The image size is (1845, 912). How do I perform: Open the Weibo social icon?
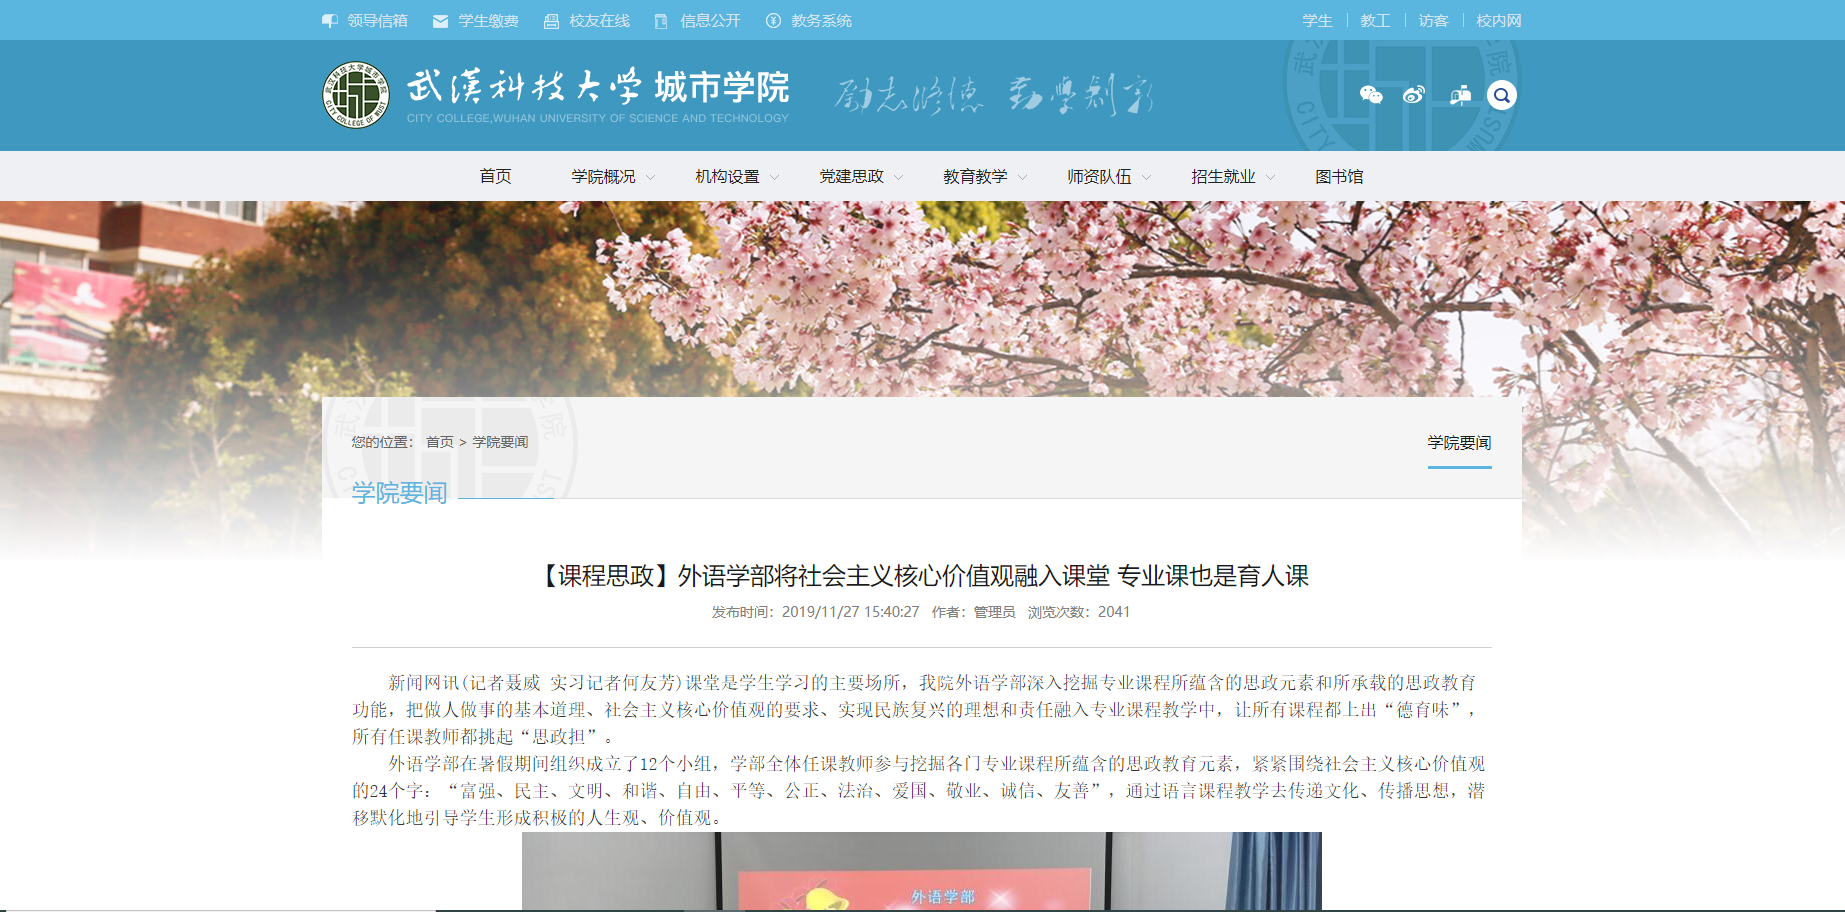point(1414,95)
